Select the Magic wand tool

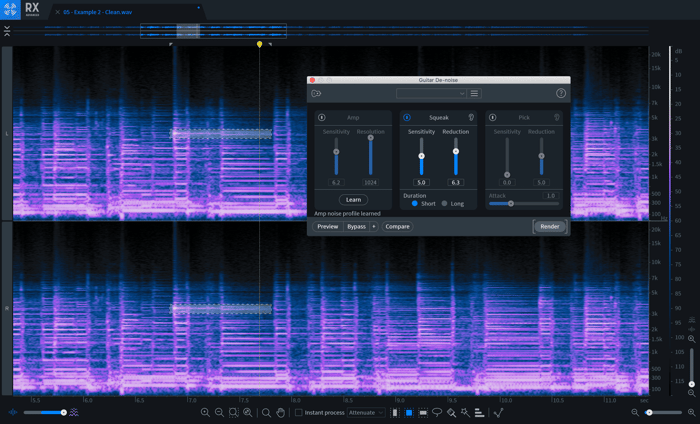465,413
